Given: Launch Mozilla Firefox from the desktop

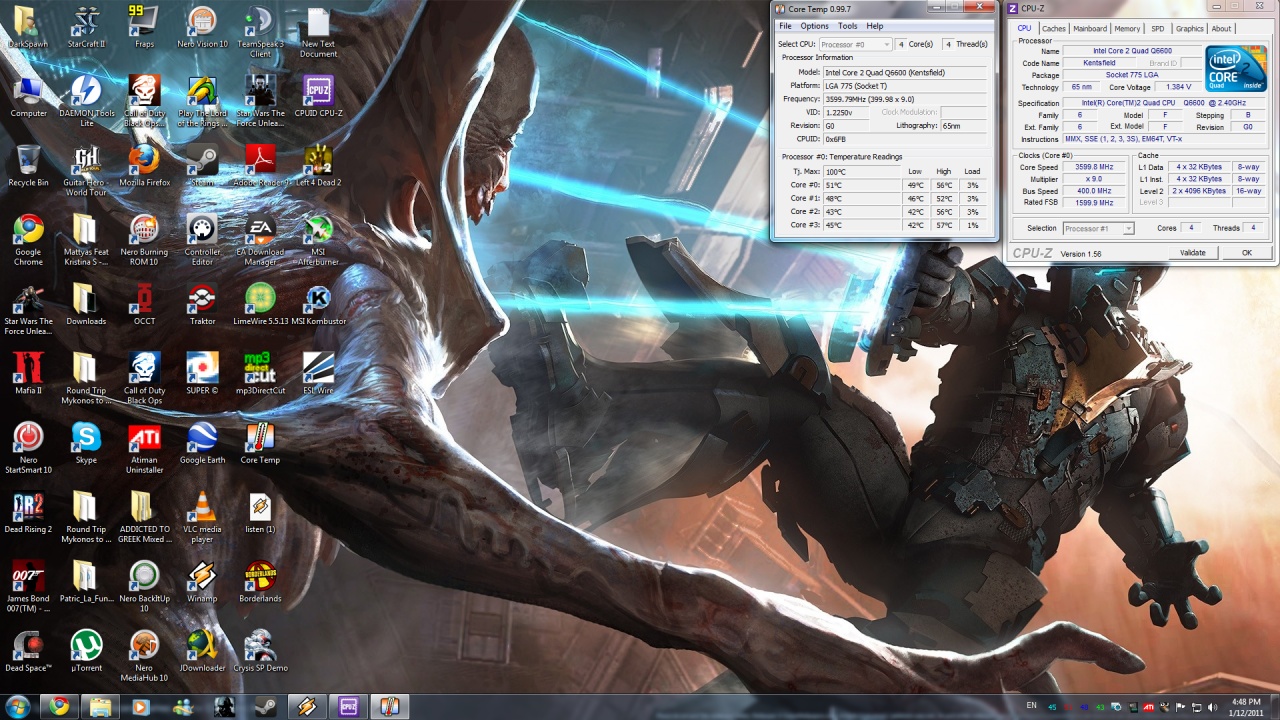Looking at the screenshot, I should pyautogui.click(x=144, y=166).
